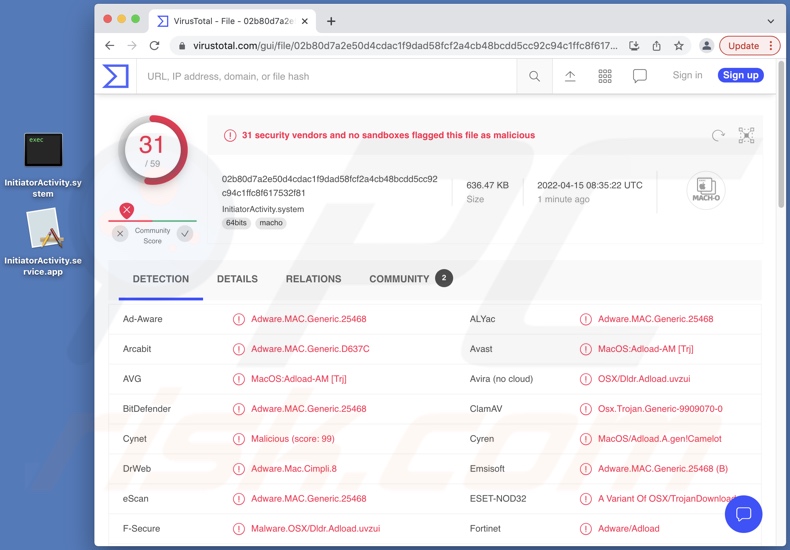Open the comments speech bubble icon
The width and height of the screenshot is (790, 550).
[x=640, y=76]
